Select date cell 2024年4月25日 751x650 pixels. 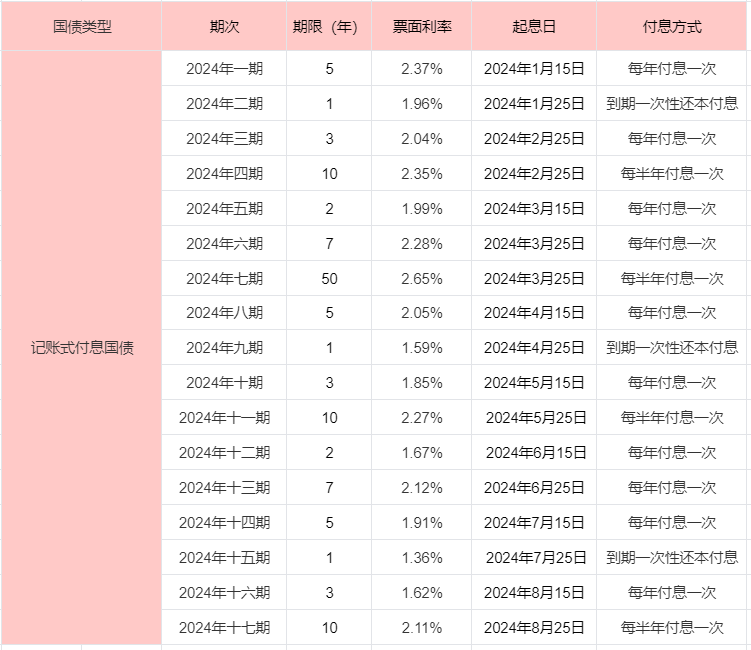534,347
